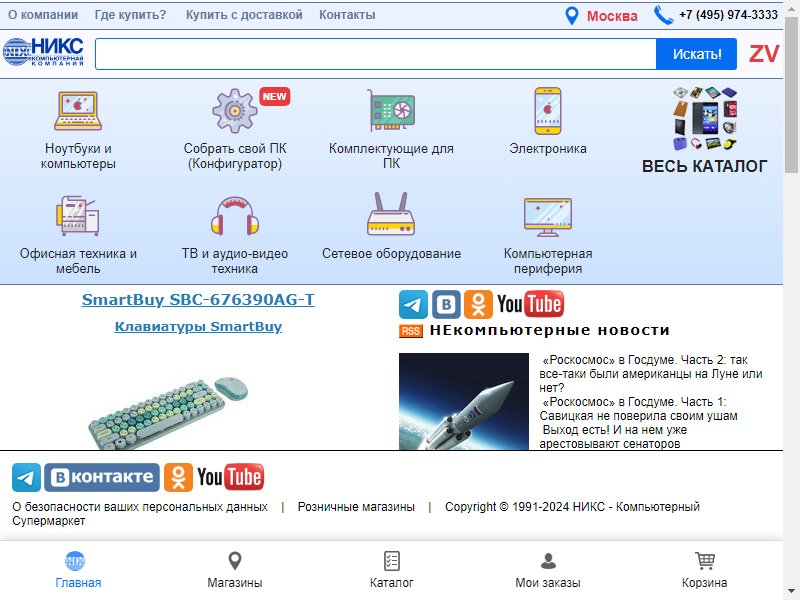Click the orange RSS feed icon
The image size is (800, 600).
click(x=411, y=331)
